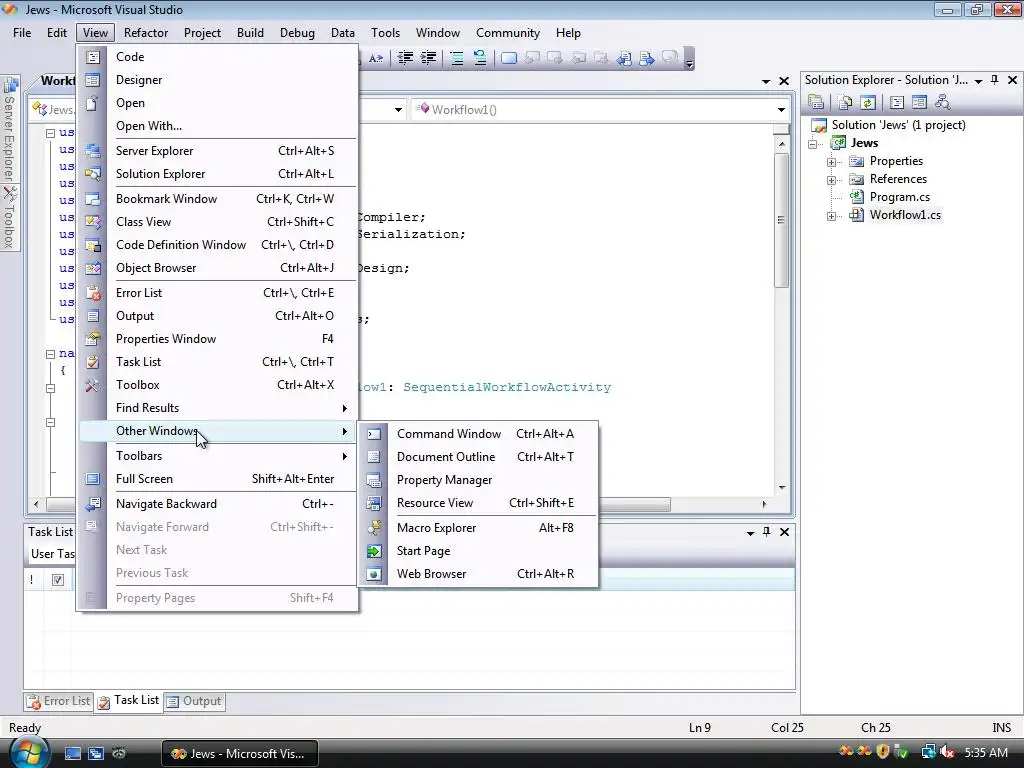Click the Command Window icon
The width and height of the screenshot is (1024, 768).
[374, 434]
